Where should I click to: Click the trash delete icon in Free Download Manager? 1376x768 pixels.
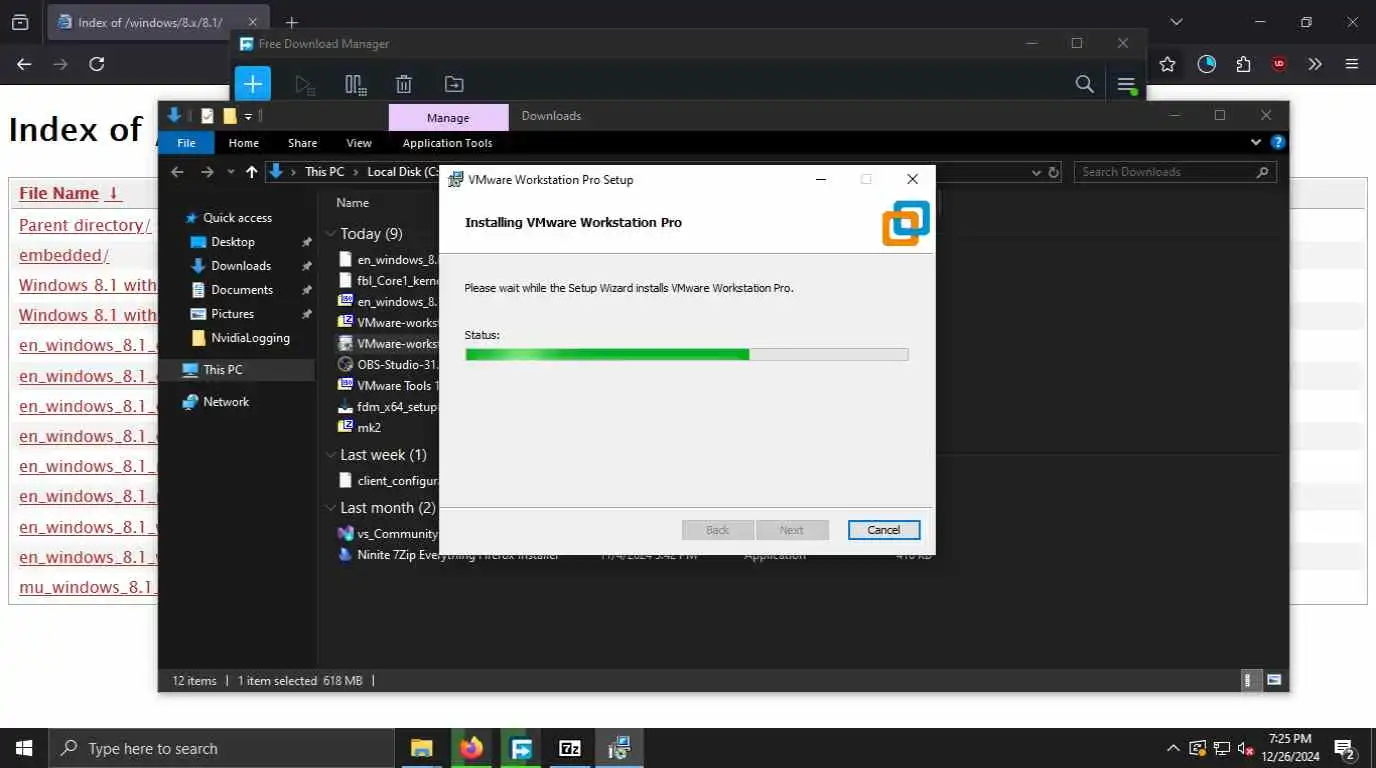pos(404,85)
